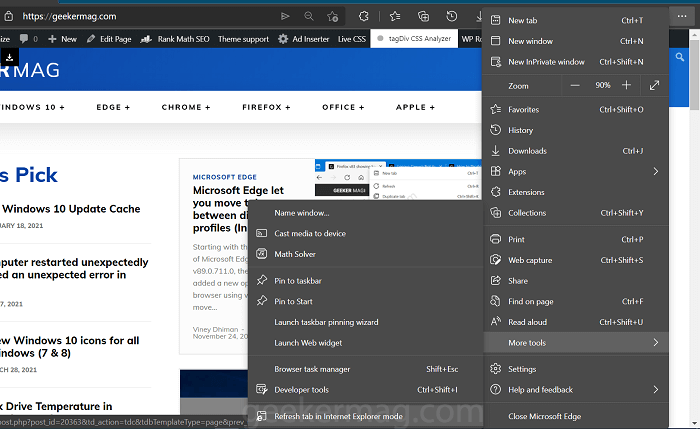Open the APPLE + site menu
The image size is (700, 429).
click(415, 107)
